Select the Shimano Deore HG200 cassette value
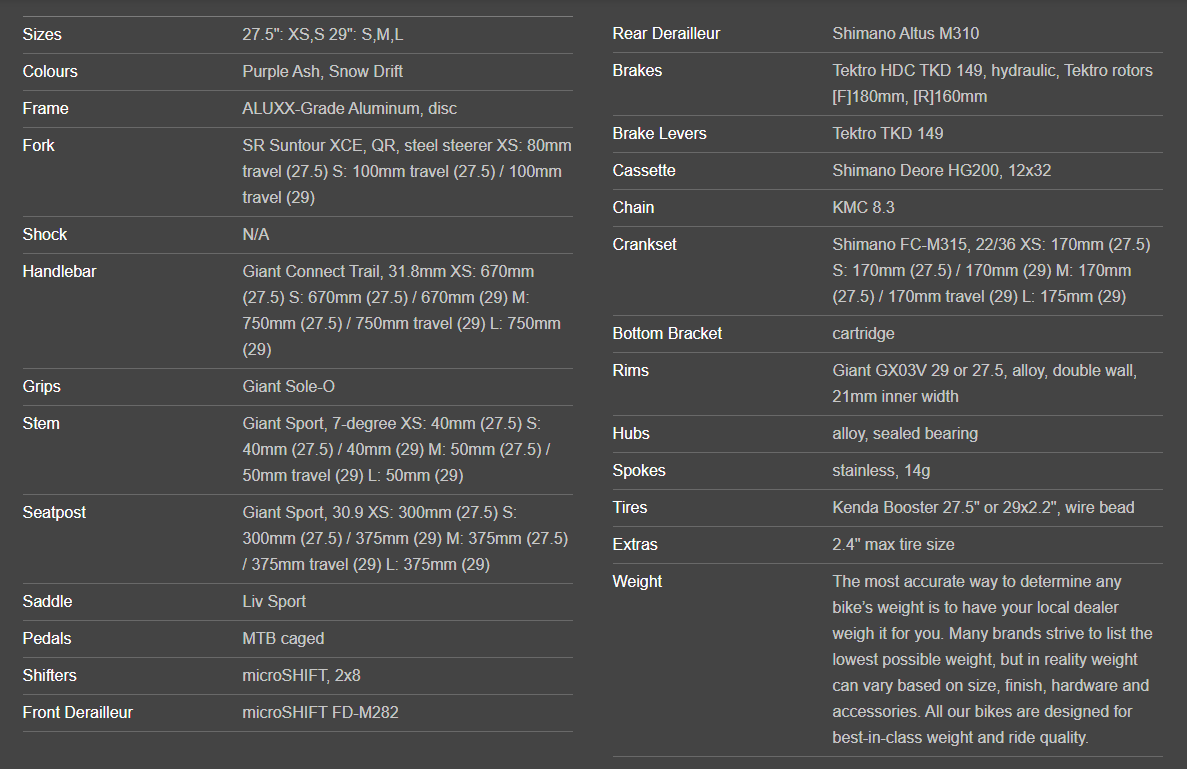Image resolution: width=1187 pixels, height=769 pixels. coord(941,170)
